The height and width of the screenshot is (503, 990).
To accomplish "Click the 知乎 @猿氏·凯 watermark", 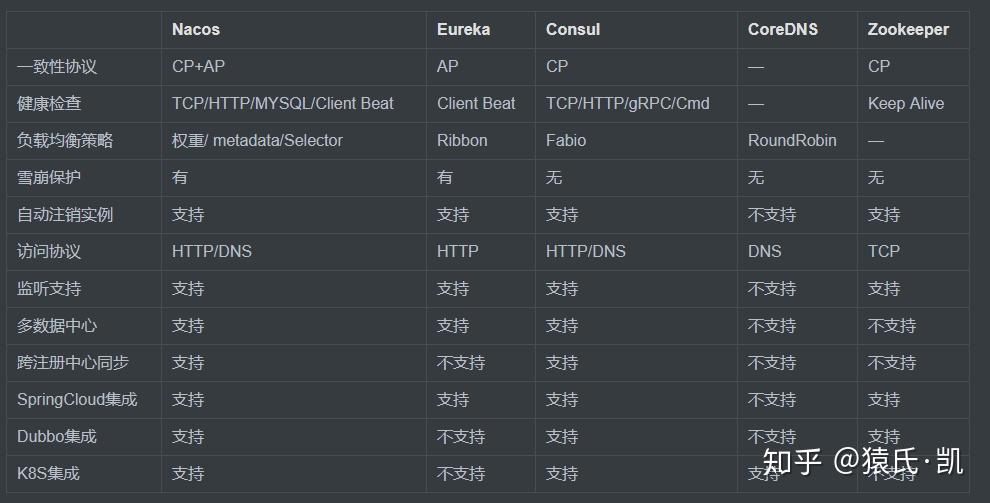I will pos(862,461).
